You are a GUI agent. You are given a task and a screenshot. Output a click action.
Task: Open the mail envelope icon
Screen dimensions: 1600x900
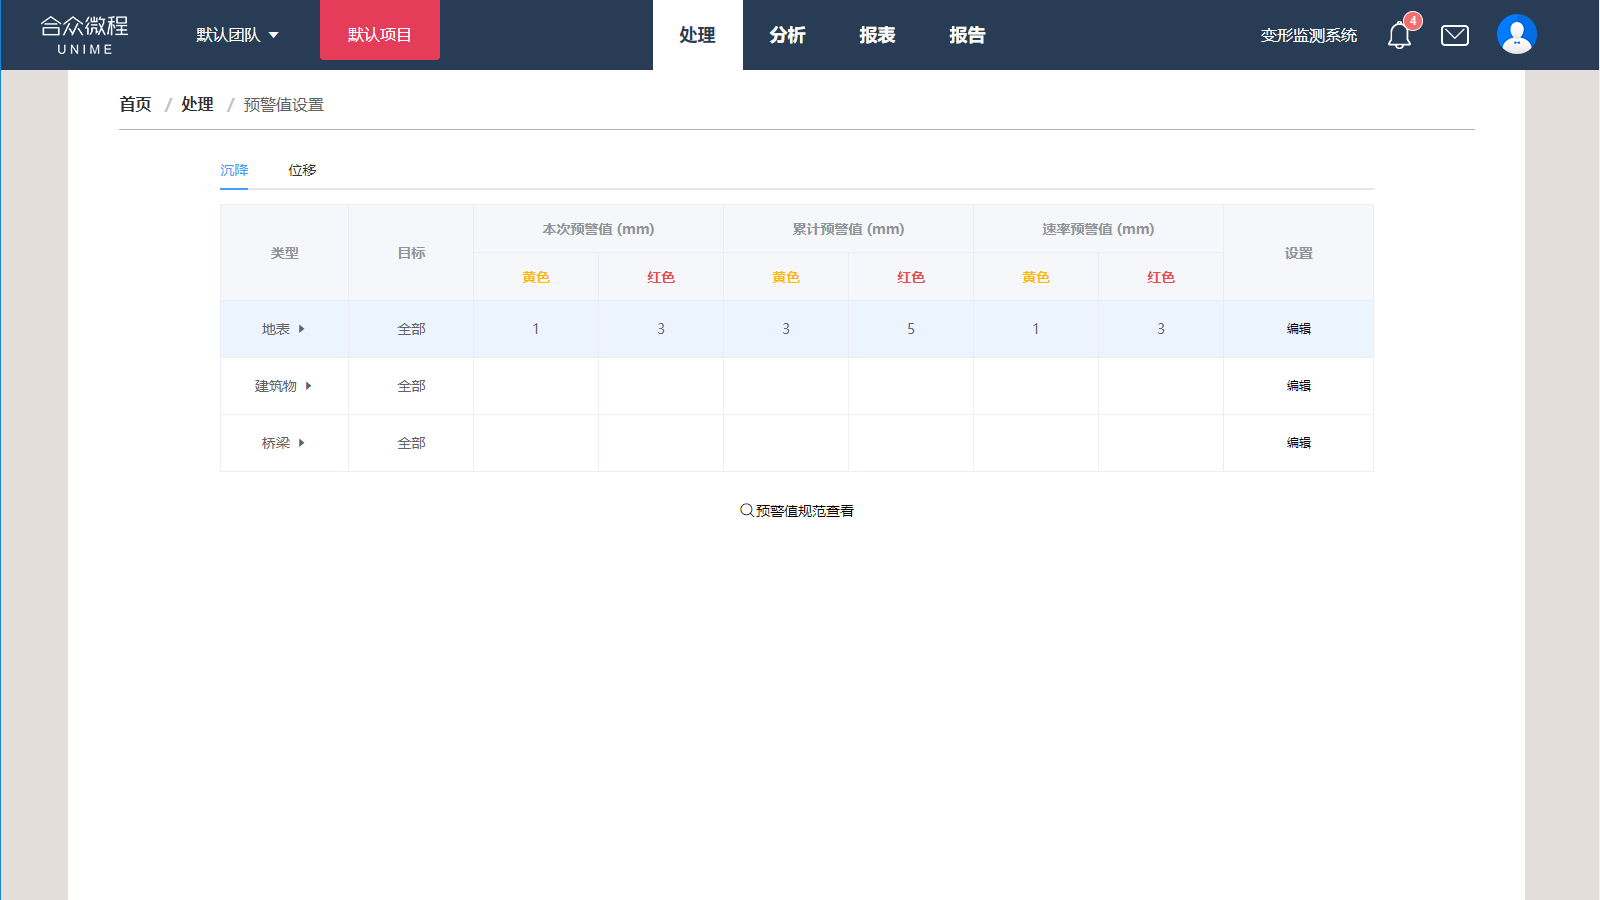[x=1454, y=36]
